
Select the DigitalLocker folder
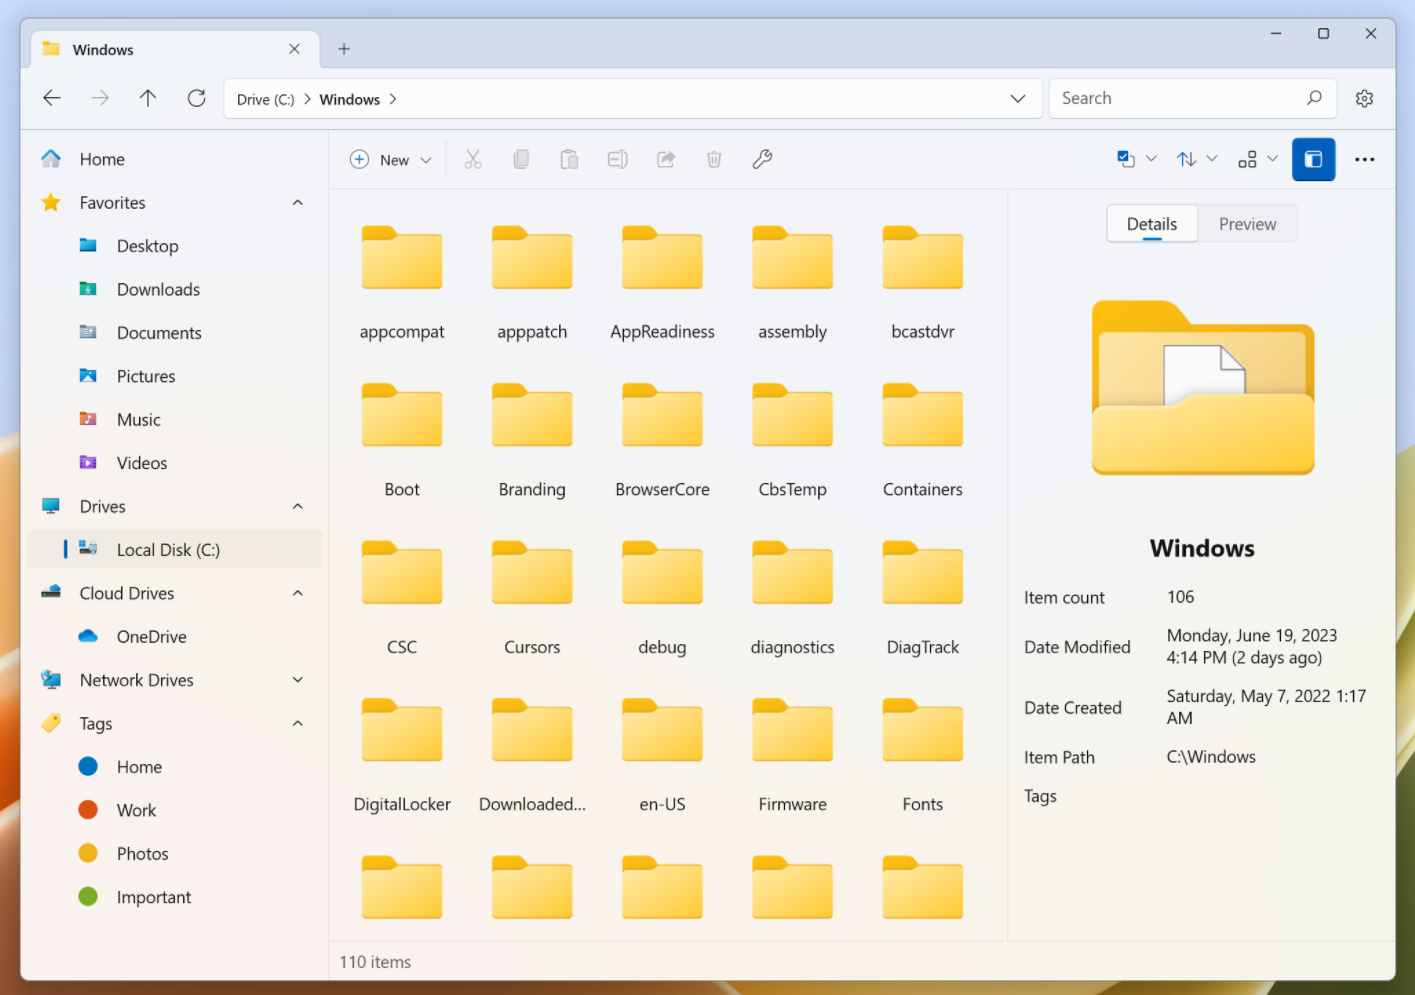pyautogui.click(x=402, y=756)
